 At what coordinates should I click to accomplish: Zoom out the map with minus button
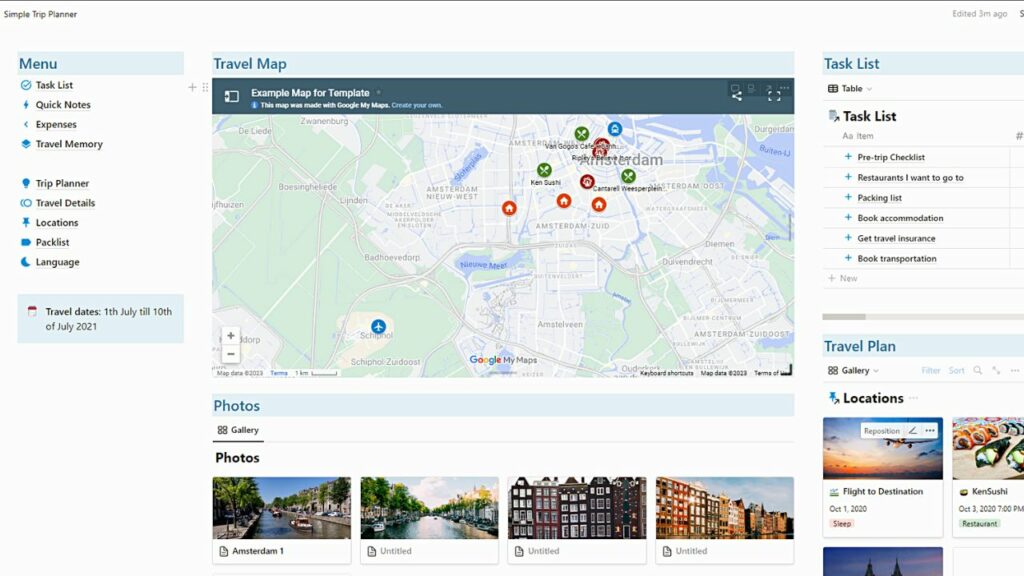click(231, 354)
